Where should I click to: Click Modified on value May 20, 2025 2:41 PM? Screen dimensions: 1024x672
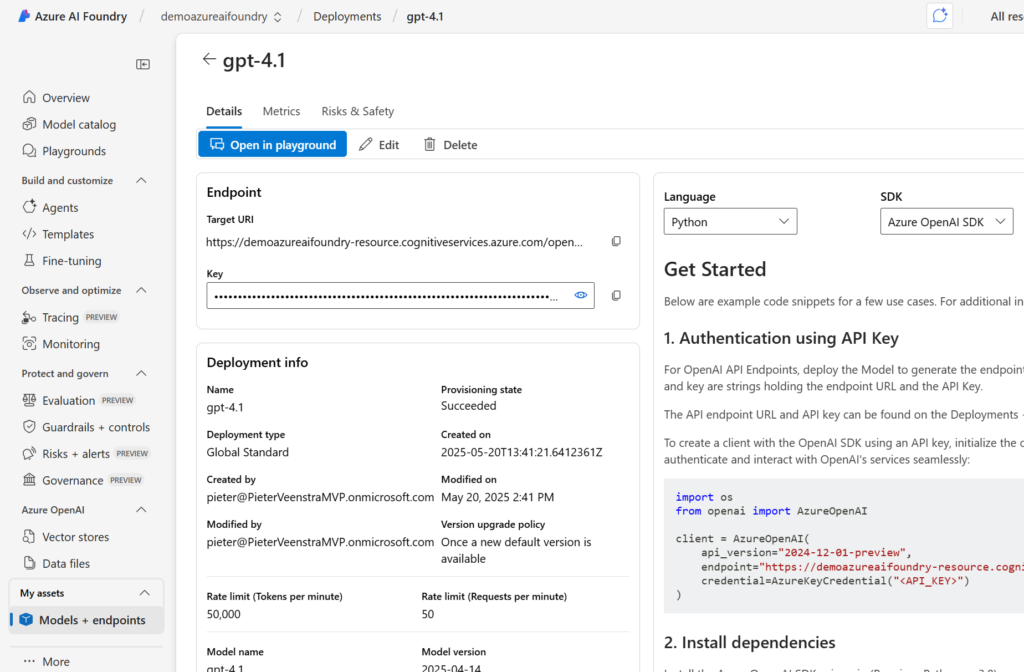click(497, 497)
